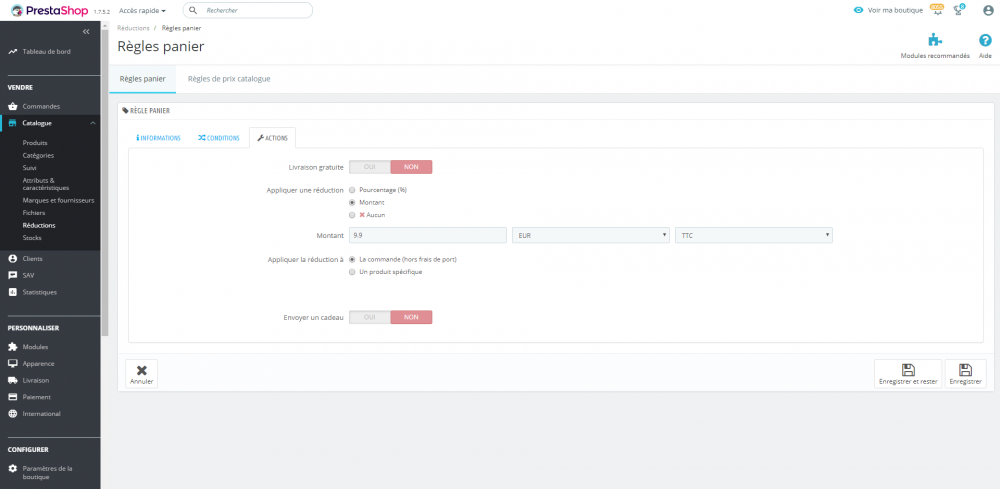Image resolution: width=1000 pixels, height=489 pixels.
Task: Open Catégories in the sidebar
Action: 38,156
